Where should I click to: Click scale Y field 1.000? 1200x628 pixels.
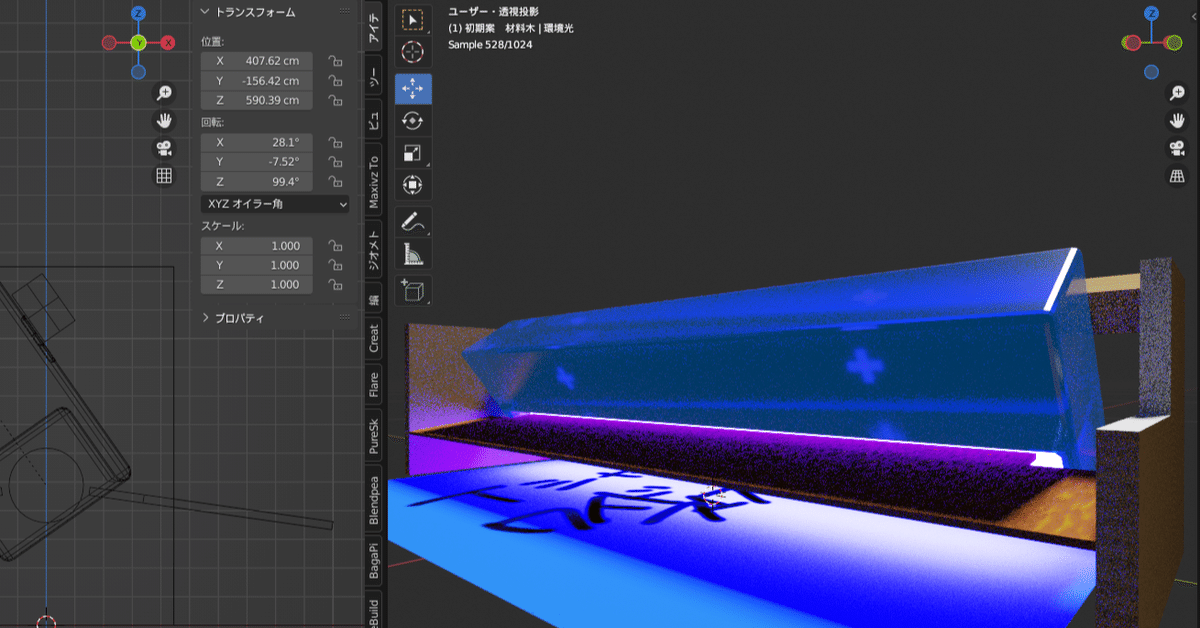coord(257,265)
